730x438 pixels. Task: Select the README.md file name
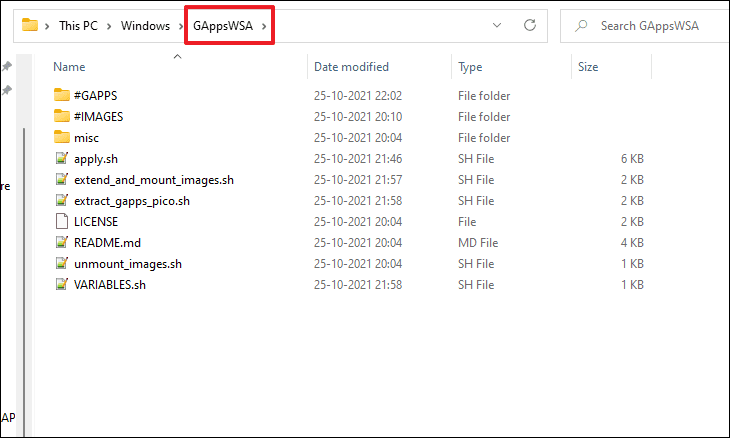coord(107,243)
